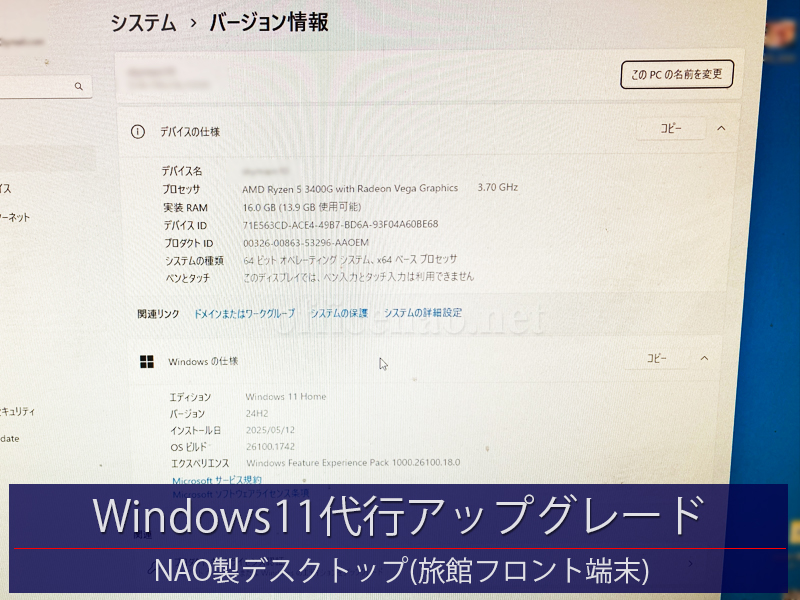This screenshot has height=600, width=800.
Task: Select the キュリティ sidebar item
Action: (x=17, y=411)
